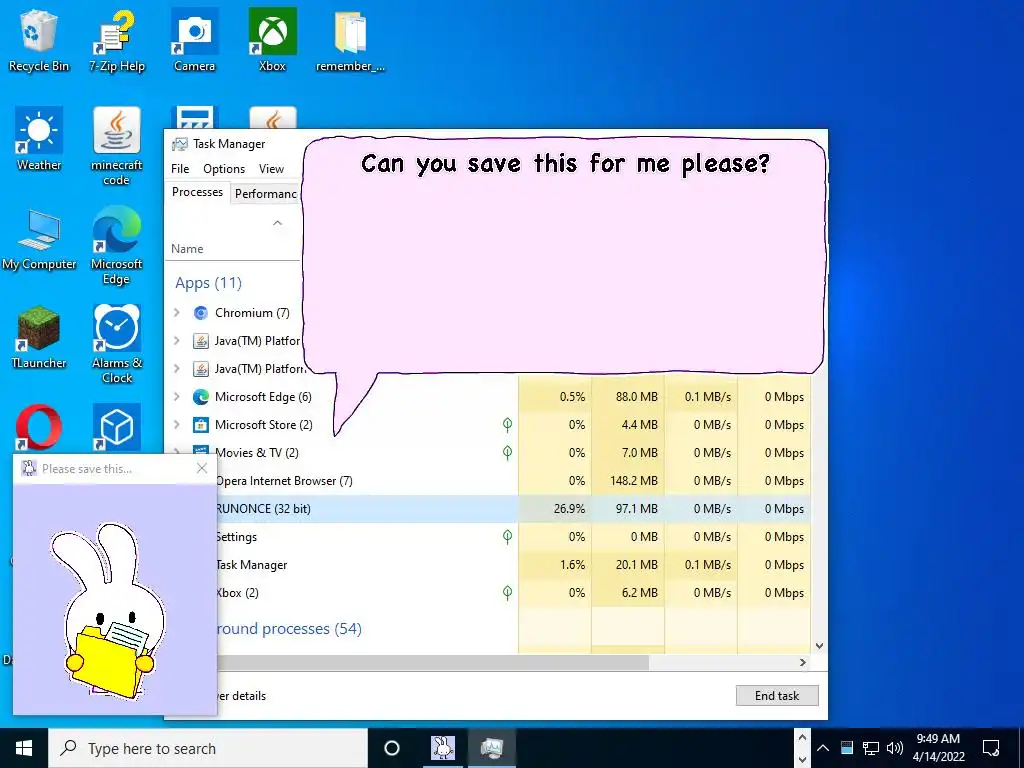The width and height of the screenshot is (1024, 768).
Task: Click the End task button
Action: click(x=777, y=696)
